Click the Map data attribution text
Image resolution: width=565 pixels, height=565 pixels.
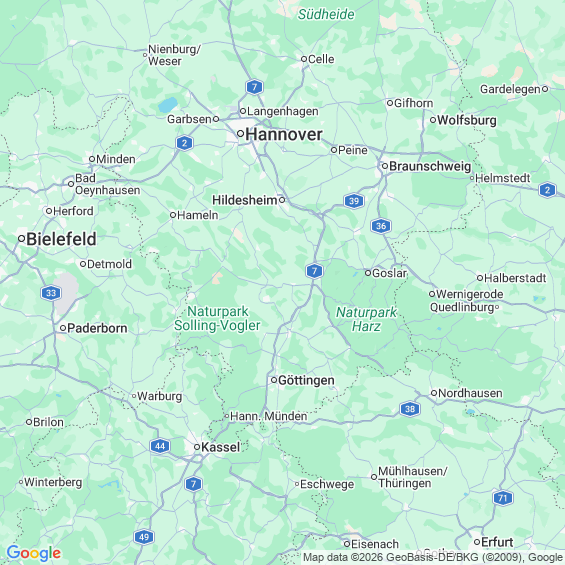(x=433, y=557)
